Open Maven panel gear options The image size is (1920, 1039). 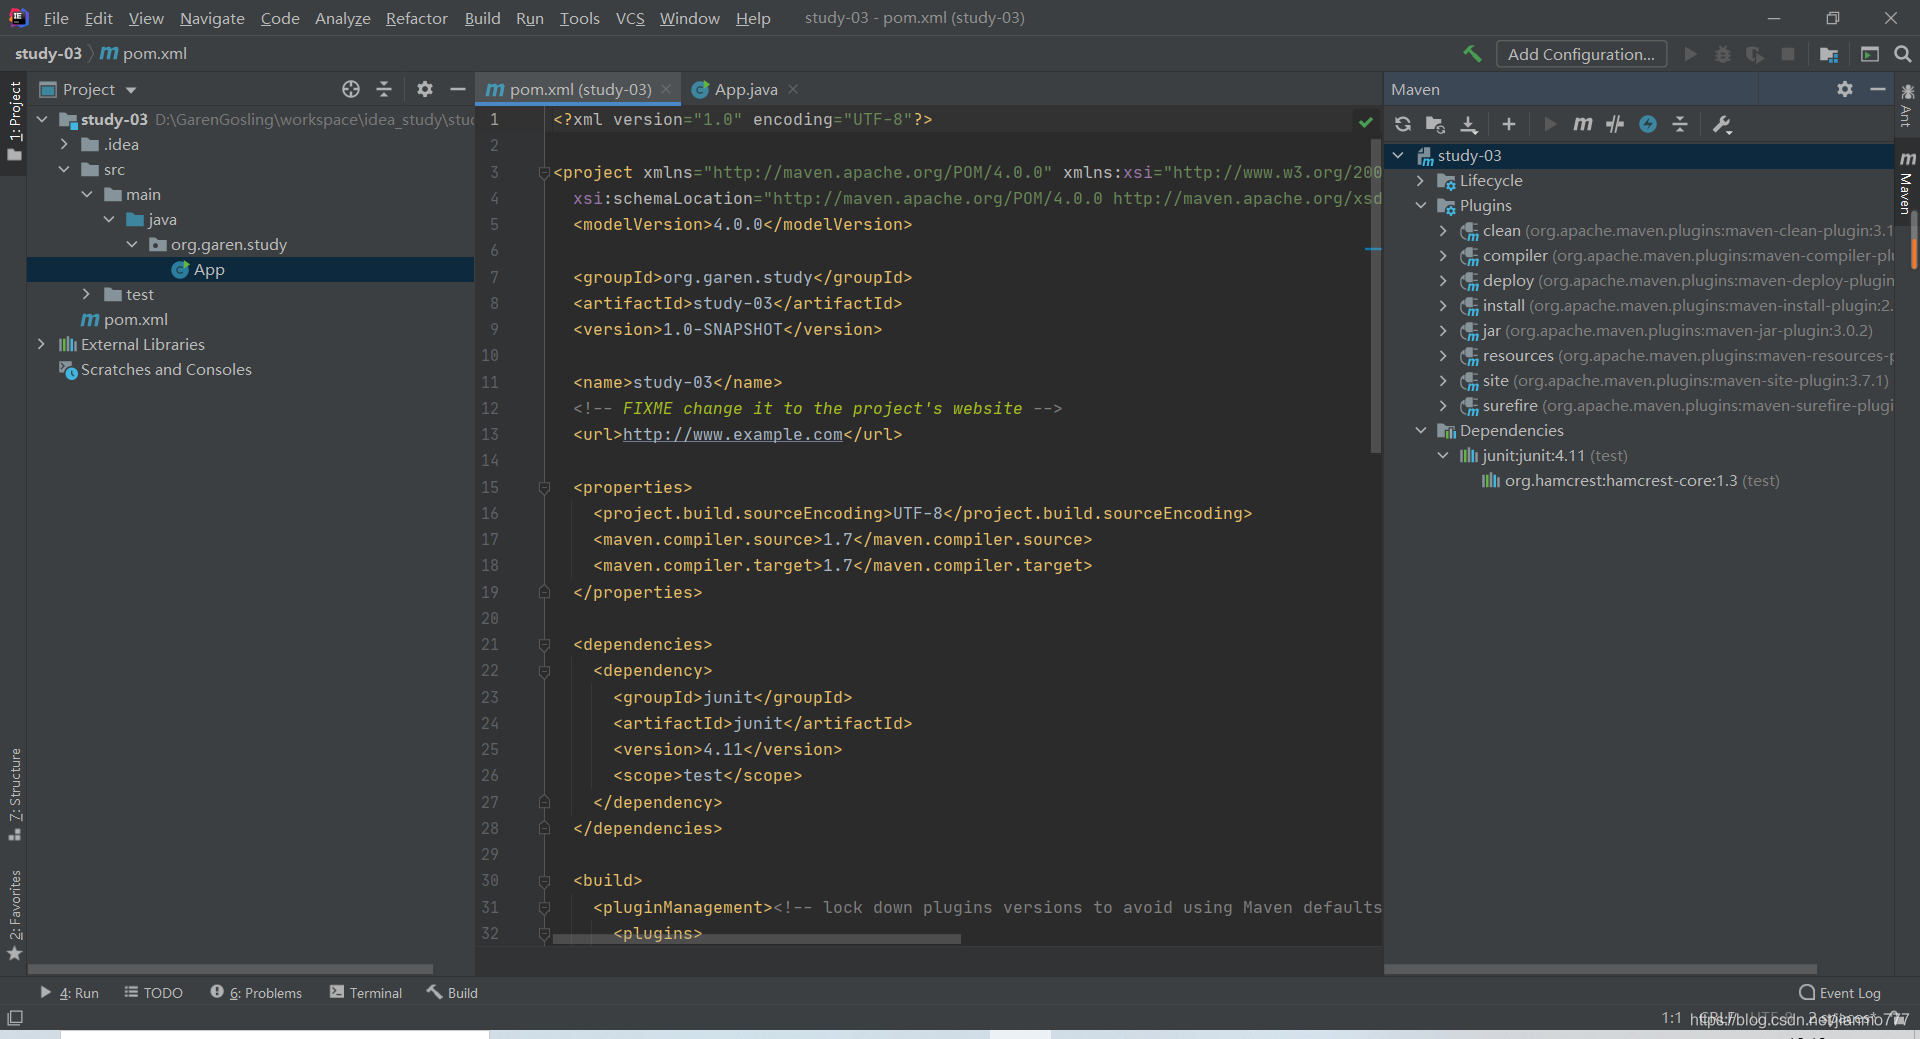(x=1845, y=89)
